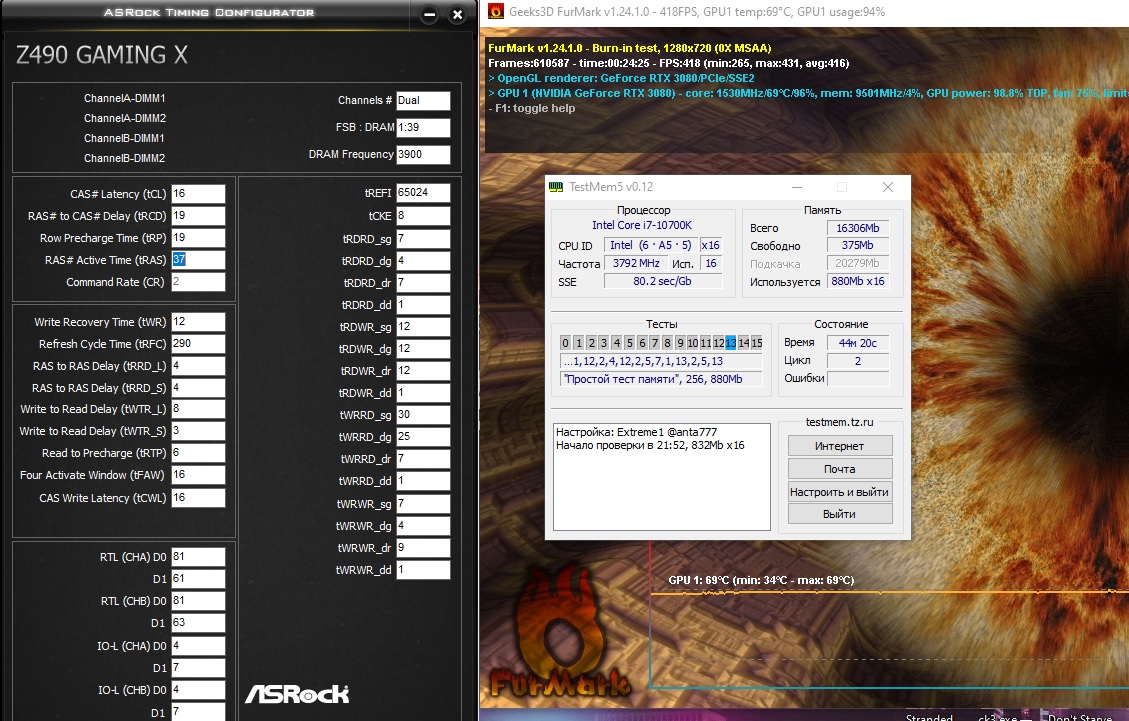The width and height of the screenshot is (1129, 721).
Task: Click Настроить и выйти button
Action: click(x=840, y=492)
